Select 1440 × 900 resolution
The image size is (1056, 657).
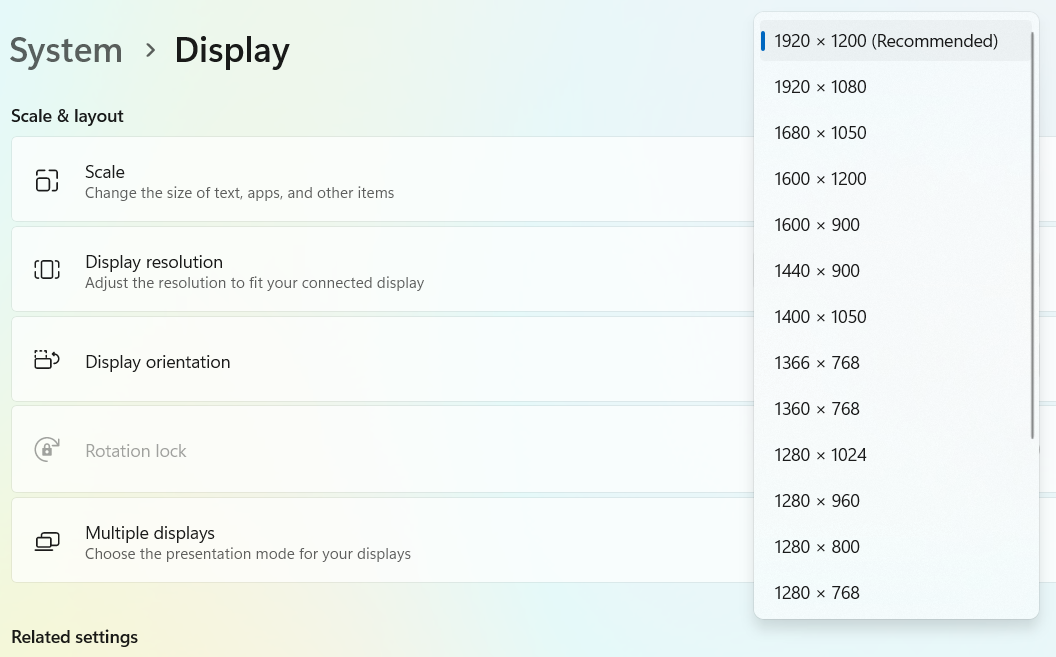pos(896,271)
